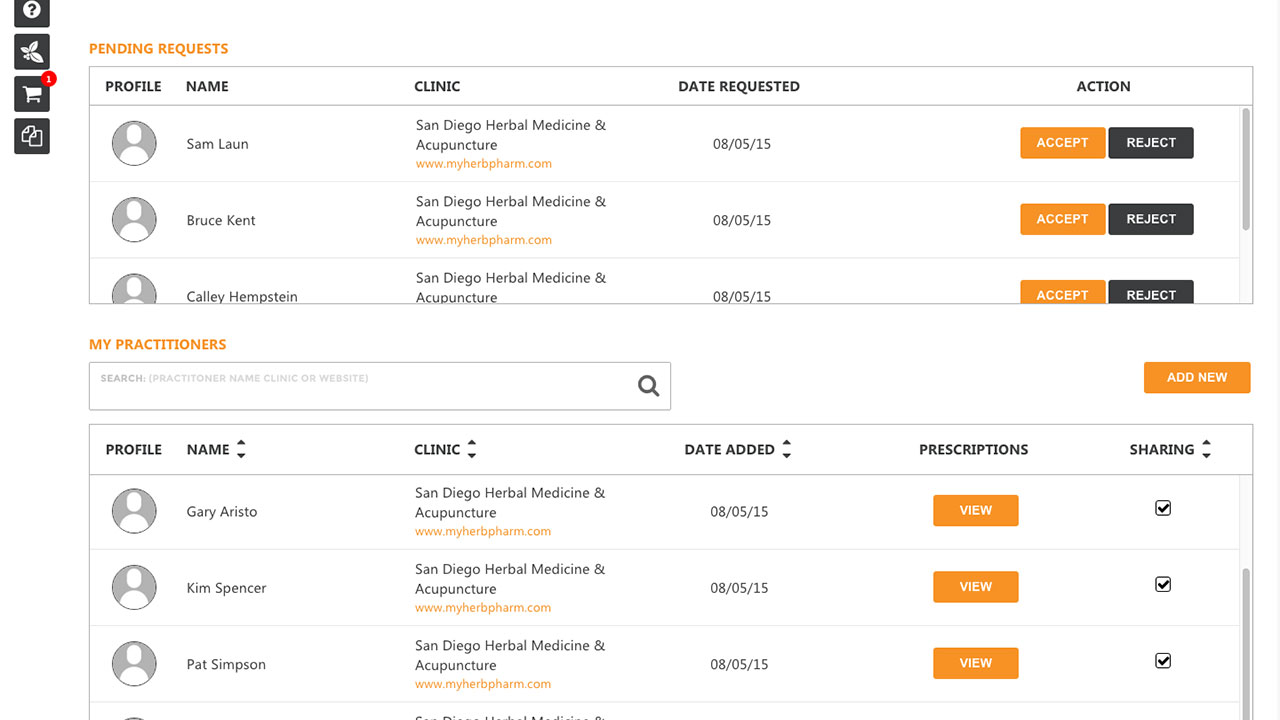
Task: Open Kim Spencer's profile avatar
Action: pyautogui.click(x=134, y=588)
